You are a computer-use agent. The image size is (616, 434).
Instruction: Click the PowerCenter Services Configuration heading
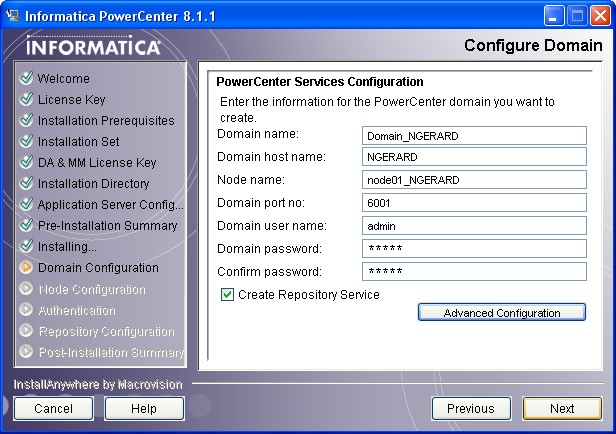(320, 81)
